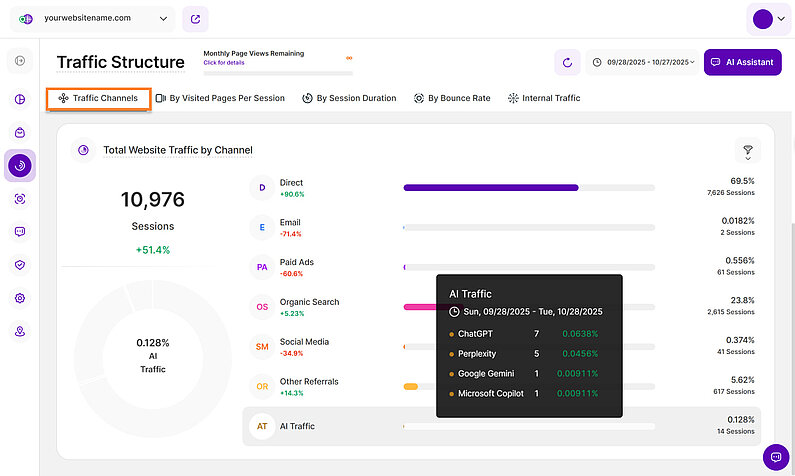Image resolution: width=795 pixels, height=476 pixels.
Task: Open the AI Assistant button
Action: click(x=742, y=62)
